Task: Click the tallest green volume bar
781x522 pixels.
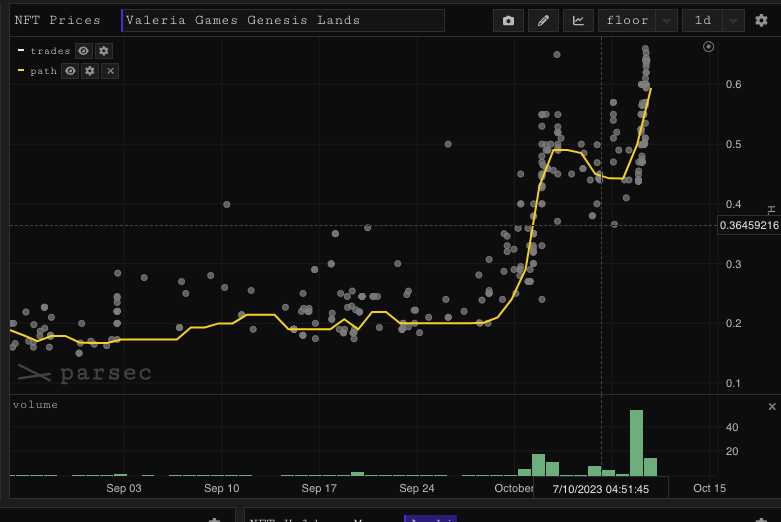Action: pyautogui.click(x=636, y=443)
